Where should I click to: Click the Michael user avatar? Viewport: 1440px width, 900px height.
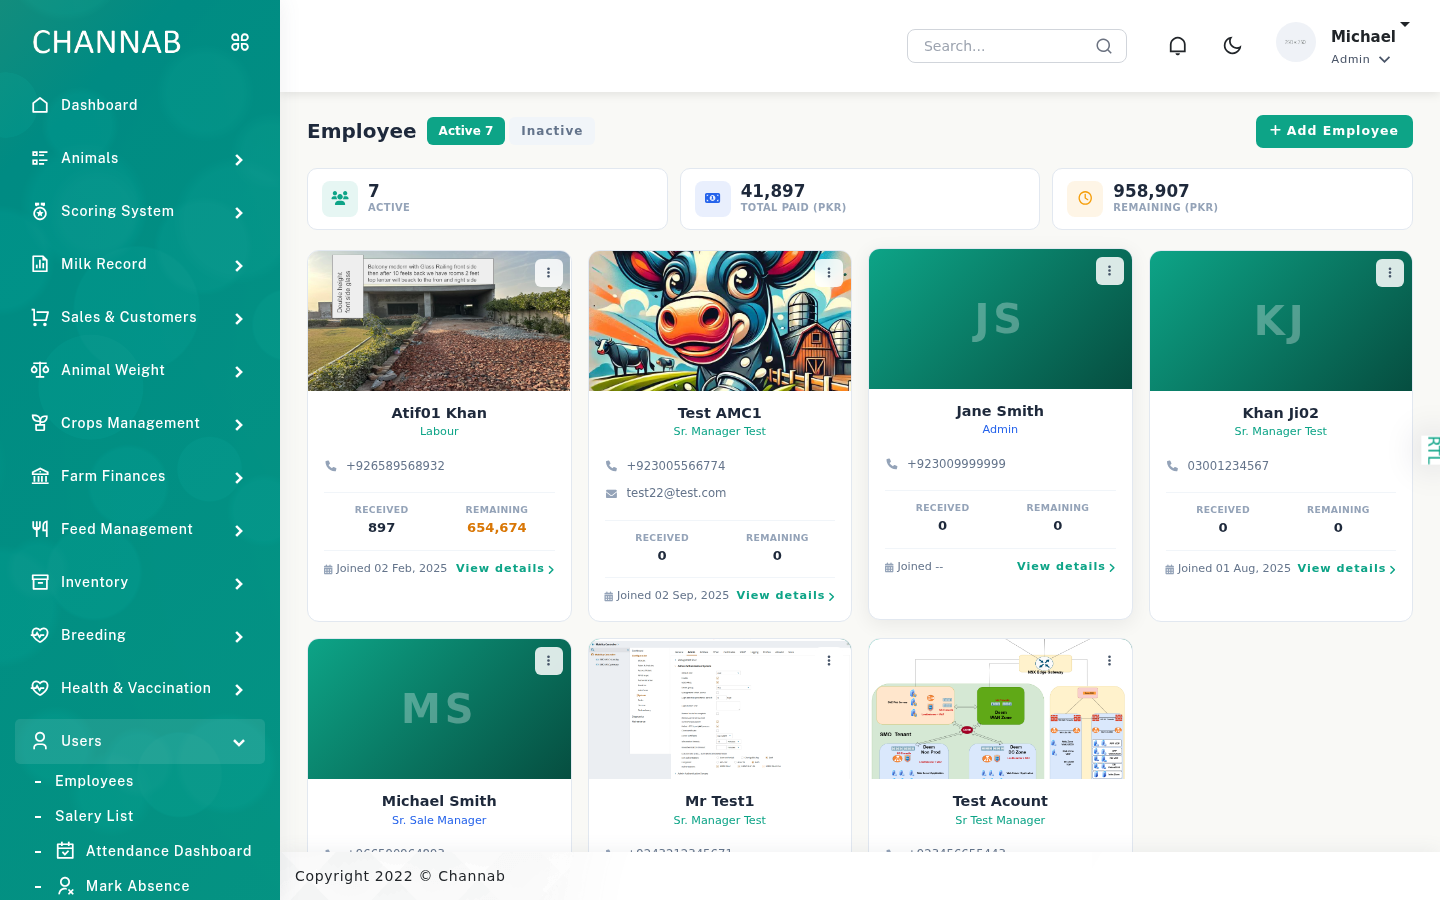coord(1296,42)
